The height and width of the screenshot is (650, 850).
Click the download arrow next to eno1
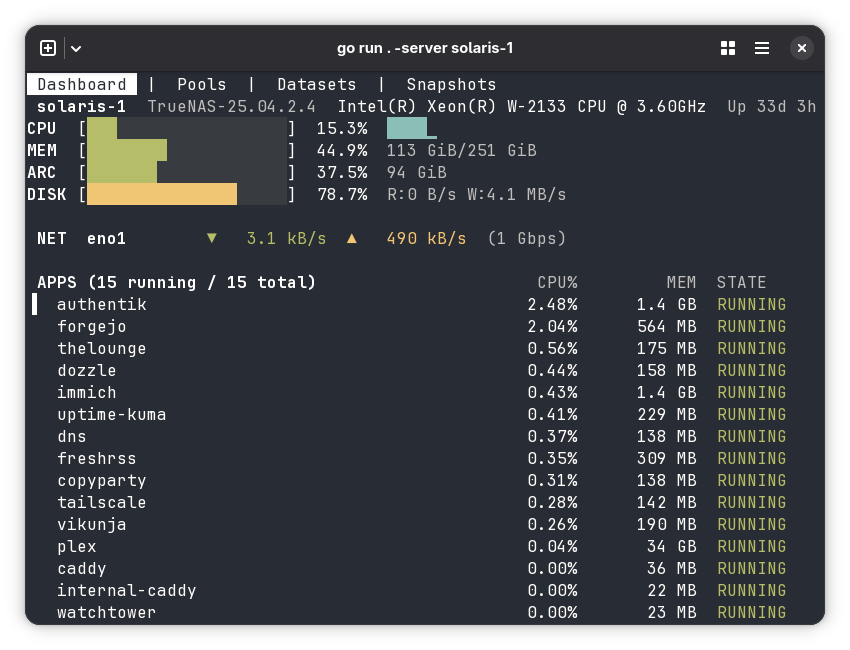(212, 239)
